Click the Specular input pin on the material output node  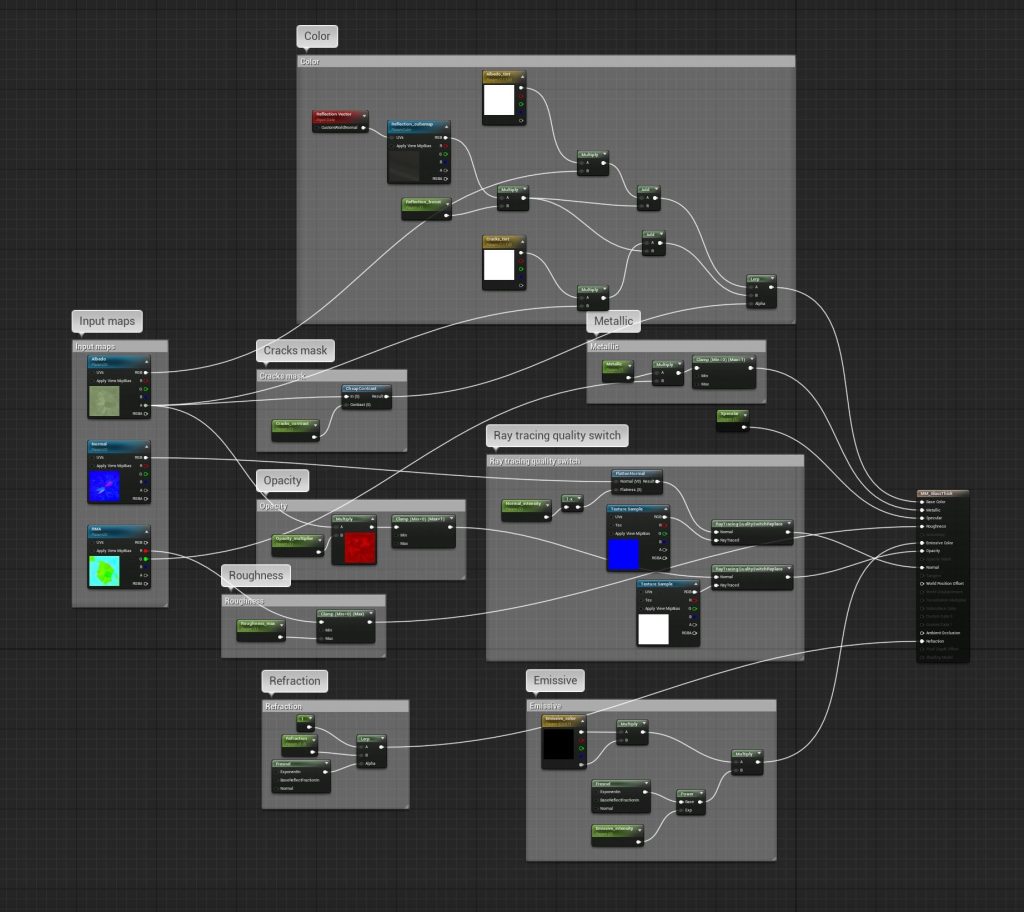[x=921, y=518]
